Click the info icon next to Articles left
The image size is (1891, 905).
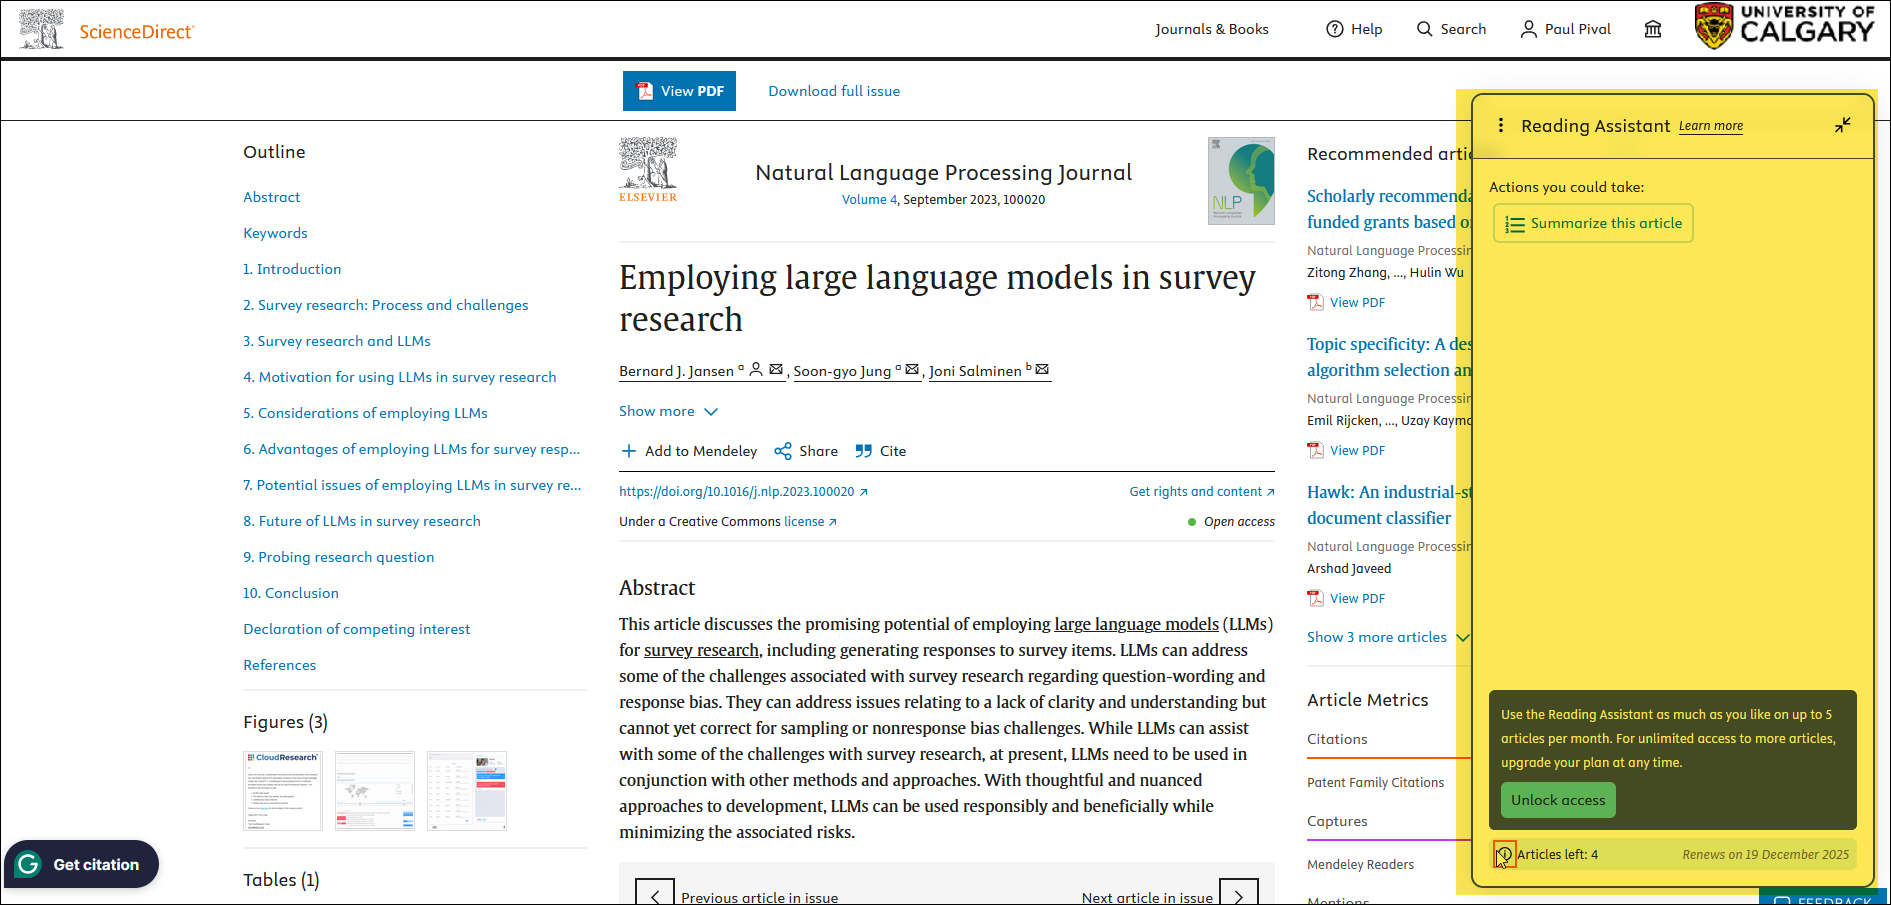pos(1505,855)
